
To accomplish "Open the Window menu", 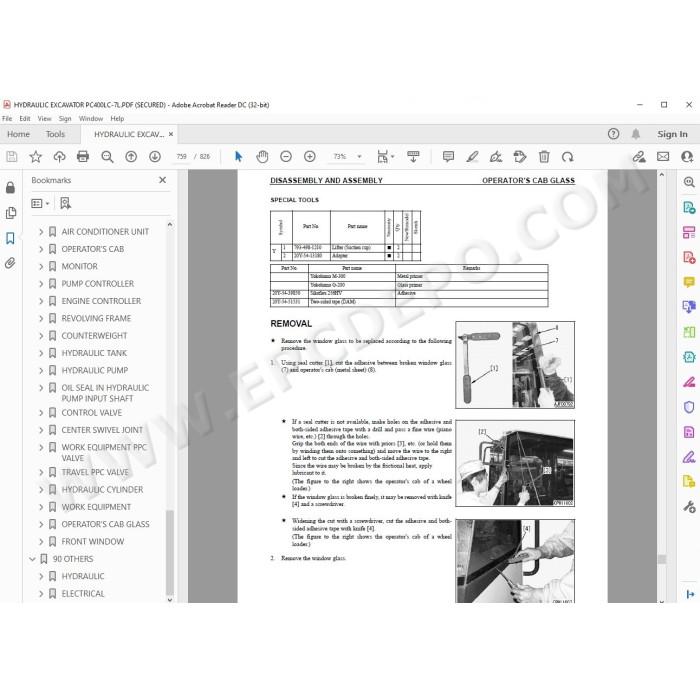I will (x=91, y=119).
